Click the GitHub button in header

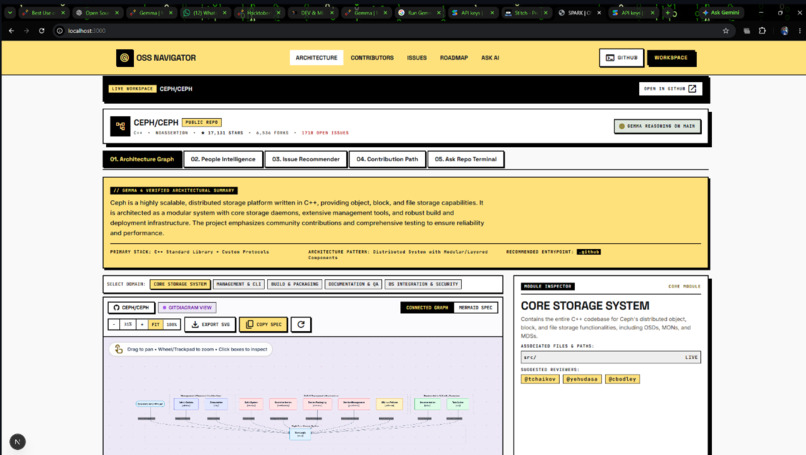pyautogui.click(x=621, y=58)
